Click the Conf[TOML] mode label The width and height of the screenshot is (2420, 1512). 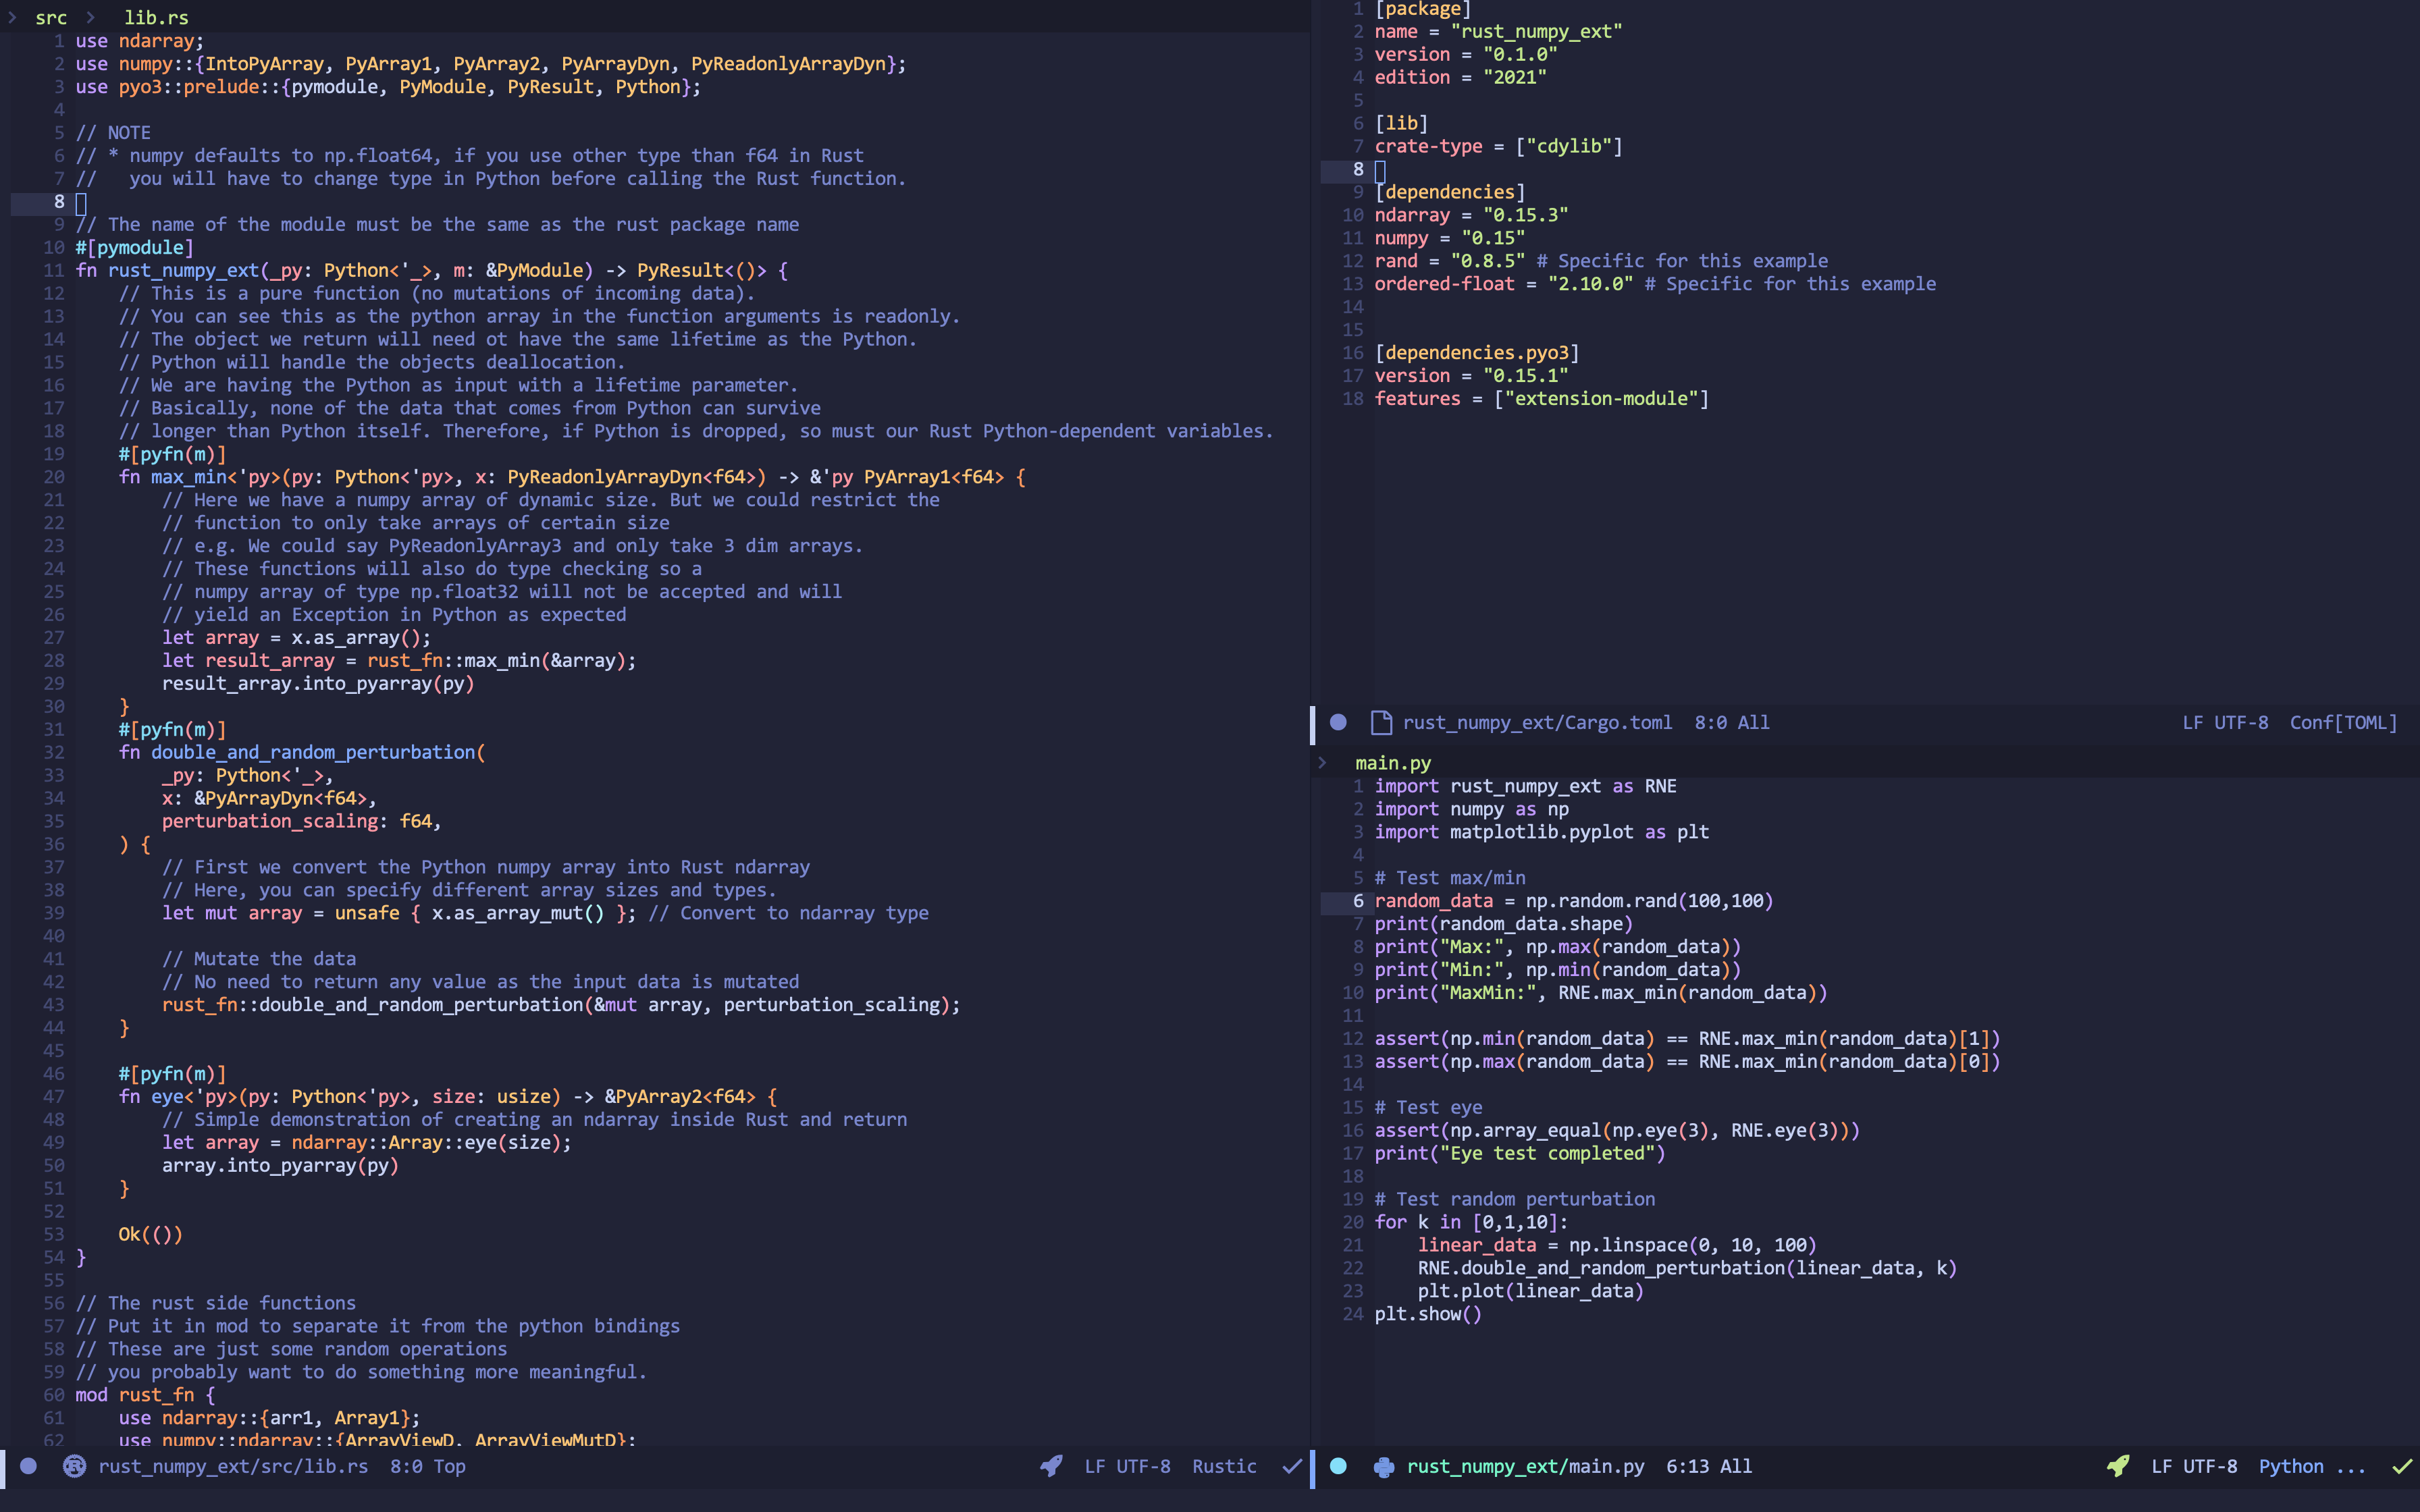(x=2343, y=722)
